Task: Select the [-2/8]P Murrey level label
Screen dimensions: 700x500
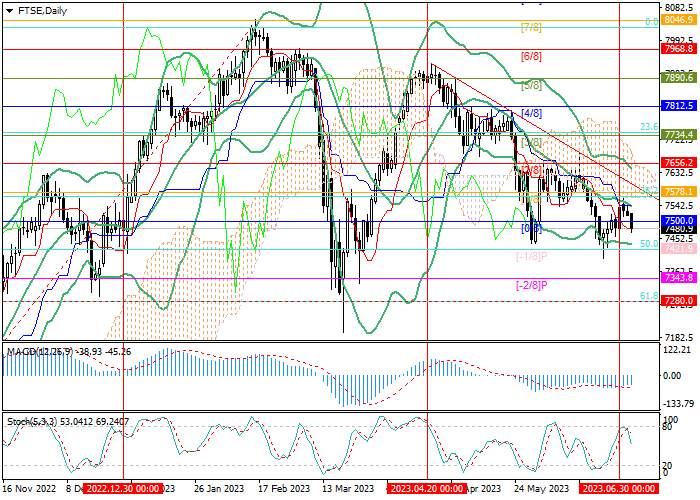Action: coord(532,285)
